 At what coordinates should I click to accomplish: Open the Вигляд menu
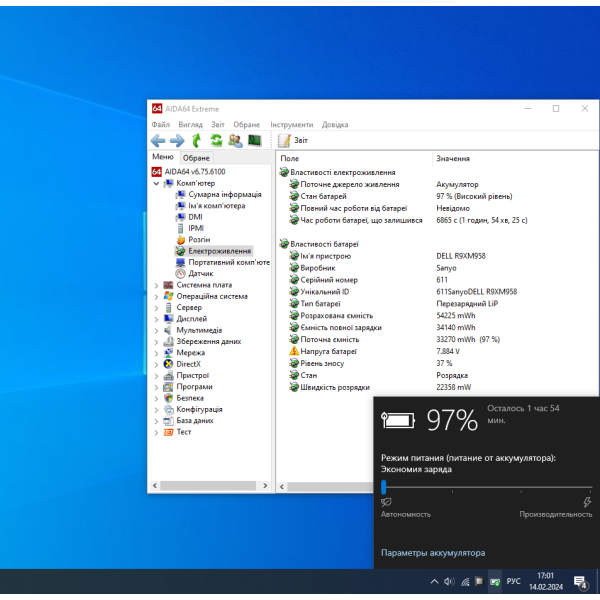click(x=190, y=124)
